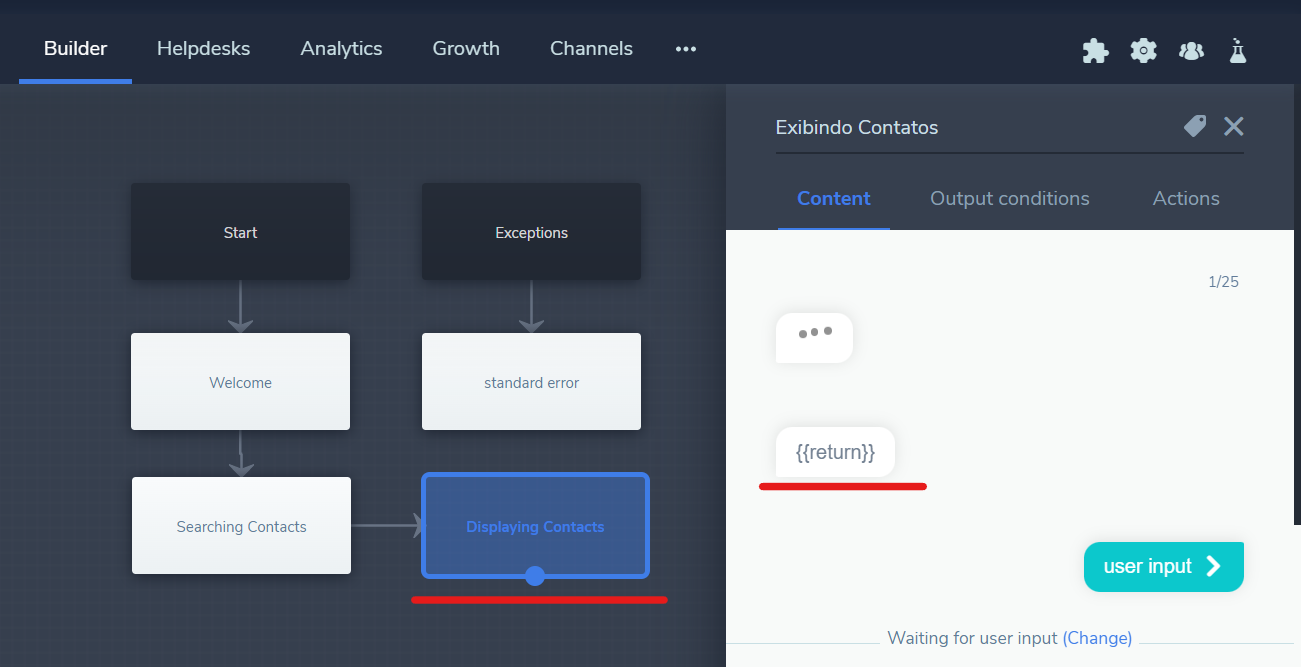Click the Change link for user input
Image resolution: width=1301 pixels, height=667 pixels.
[x=1097, y=638]
